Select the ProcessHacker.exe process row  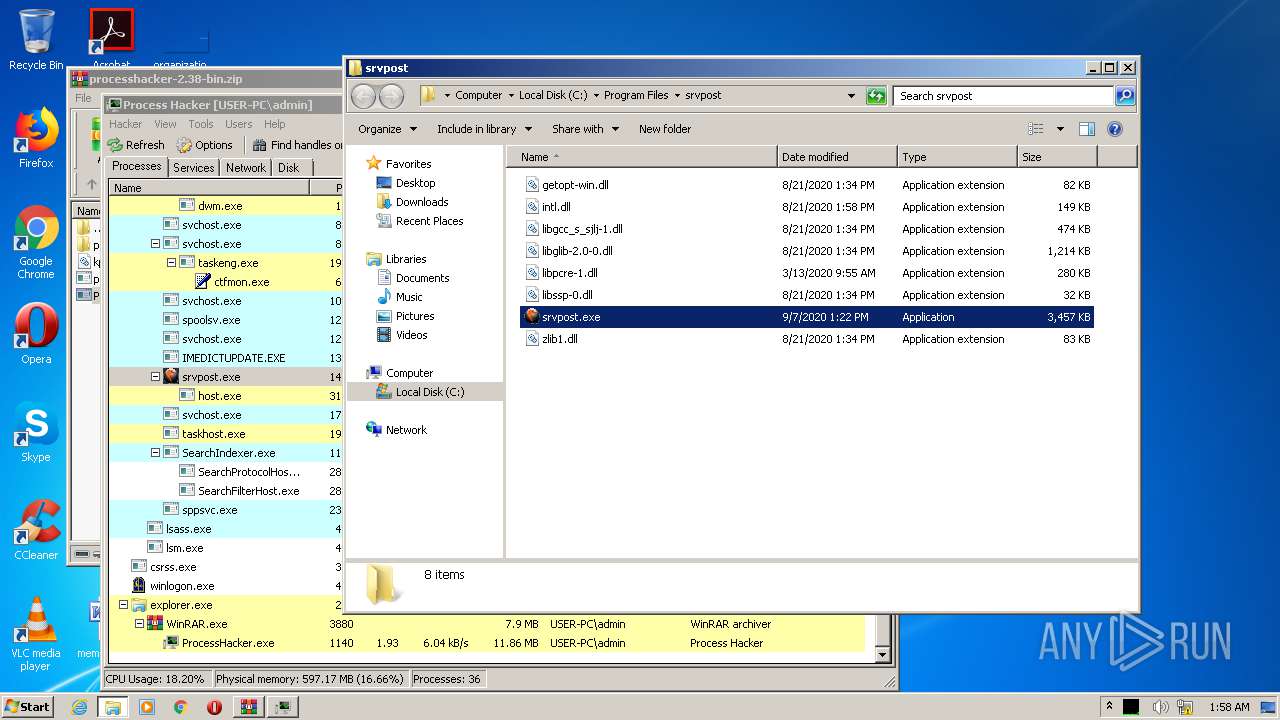[486, 643]
